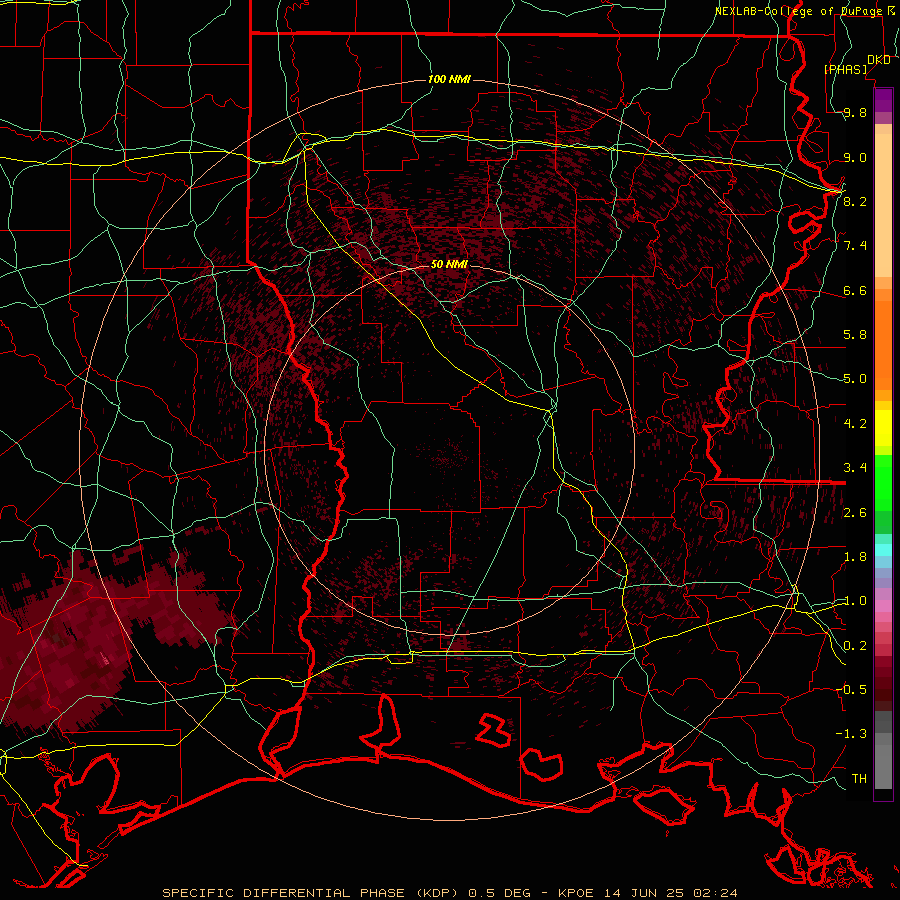The height and width of the screenshot is (900, 900).
Task: Click the KPOE station identifier in caption
Action: tap(576, 893)
